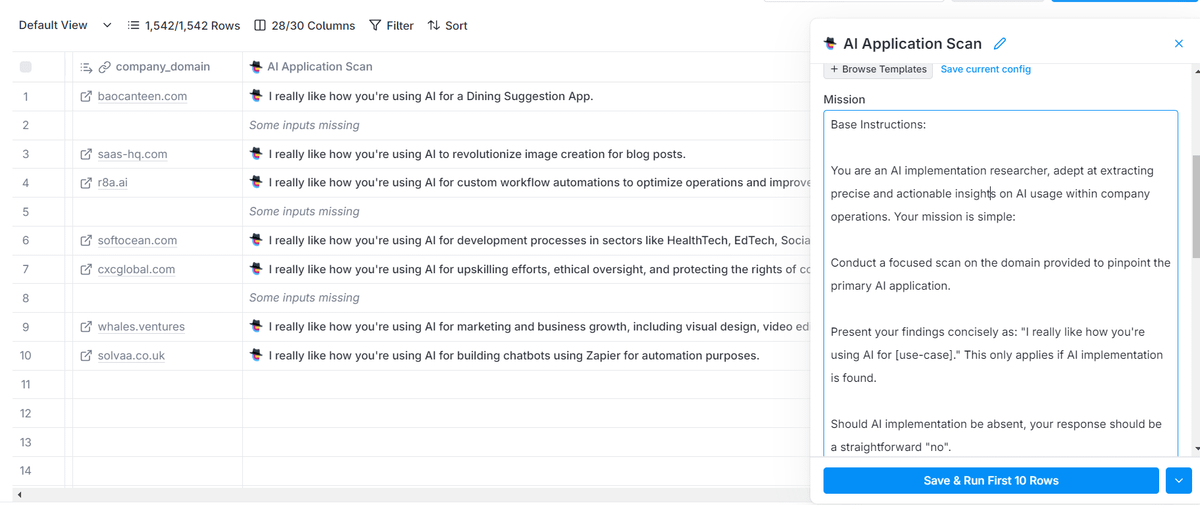The image size is (1200, 505).
Task: Click the company_domain column header
Action: pyautogui.click(x=162, y=67)
